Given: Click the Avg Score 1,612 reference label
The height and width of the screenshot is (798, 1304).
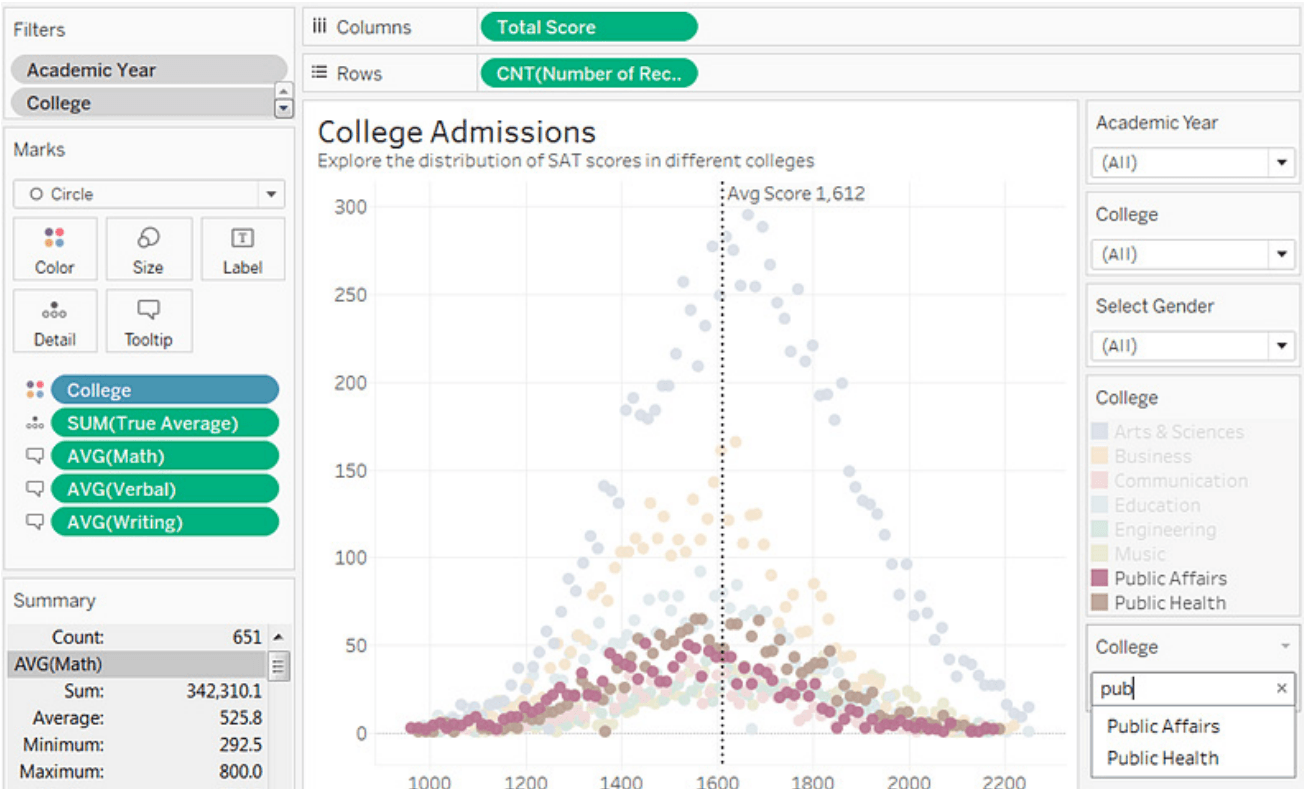Looking at the screenshot, I should (x=796, y=194).
